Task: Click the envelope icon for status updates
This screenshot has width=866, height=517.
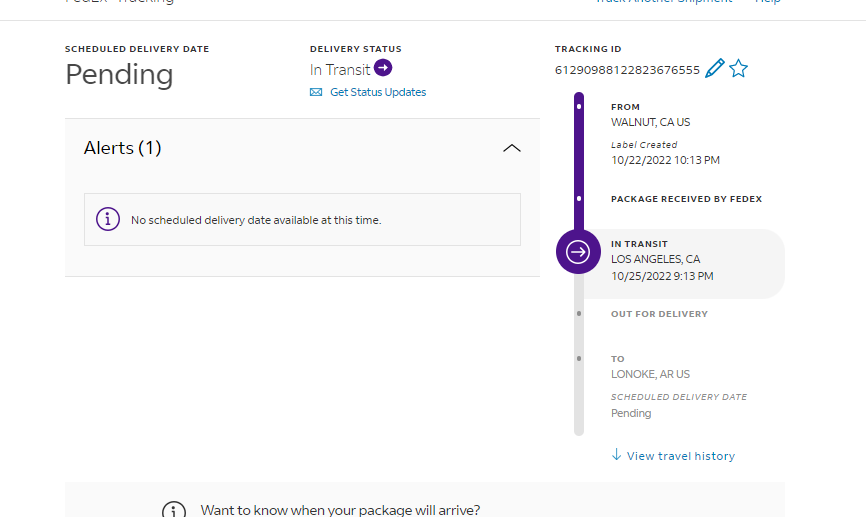Action: [x=316, y=92]
